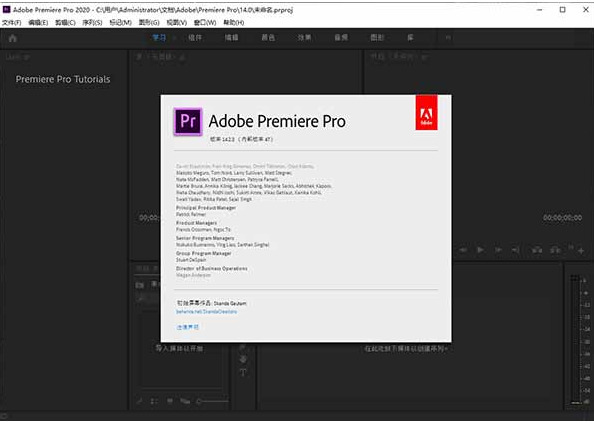Switch to the 编辑 workspace tab

pyautogui.click(x=231, y=37)
